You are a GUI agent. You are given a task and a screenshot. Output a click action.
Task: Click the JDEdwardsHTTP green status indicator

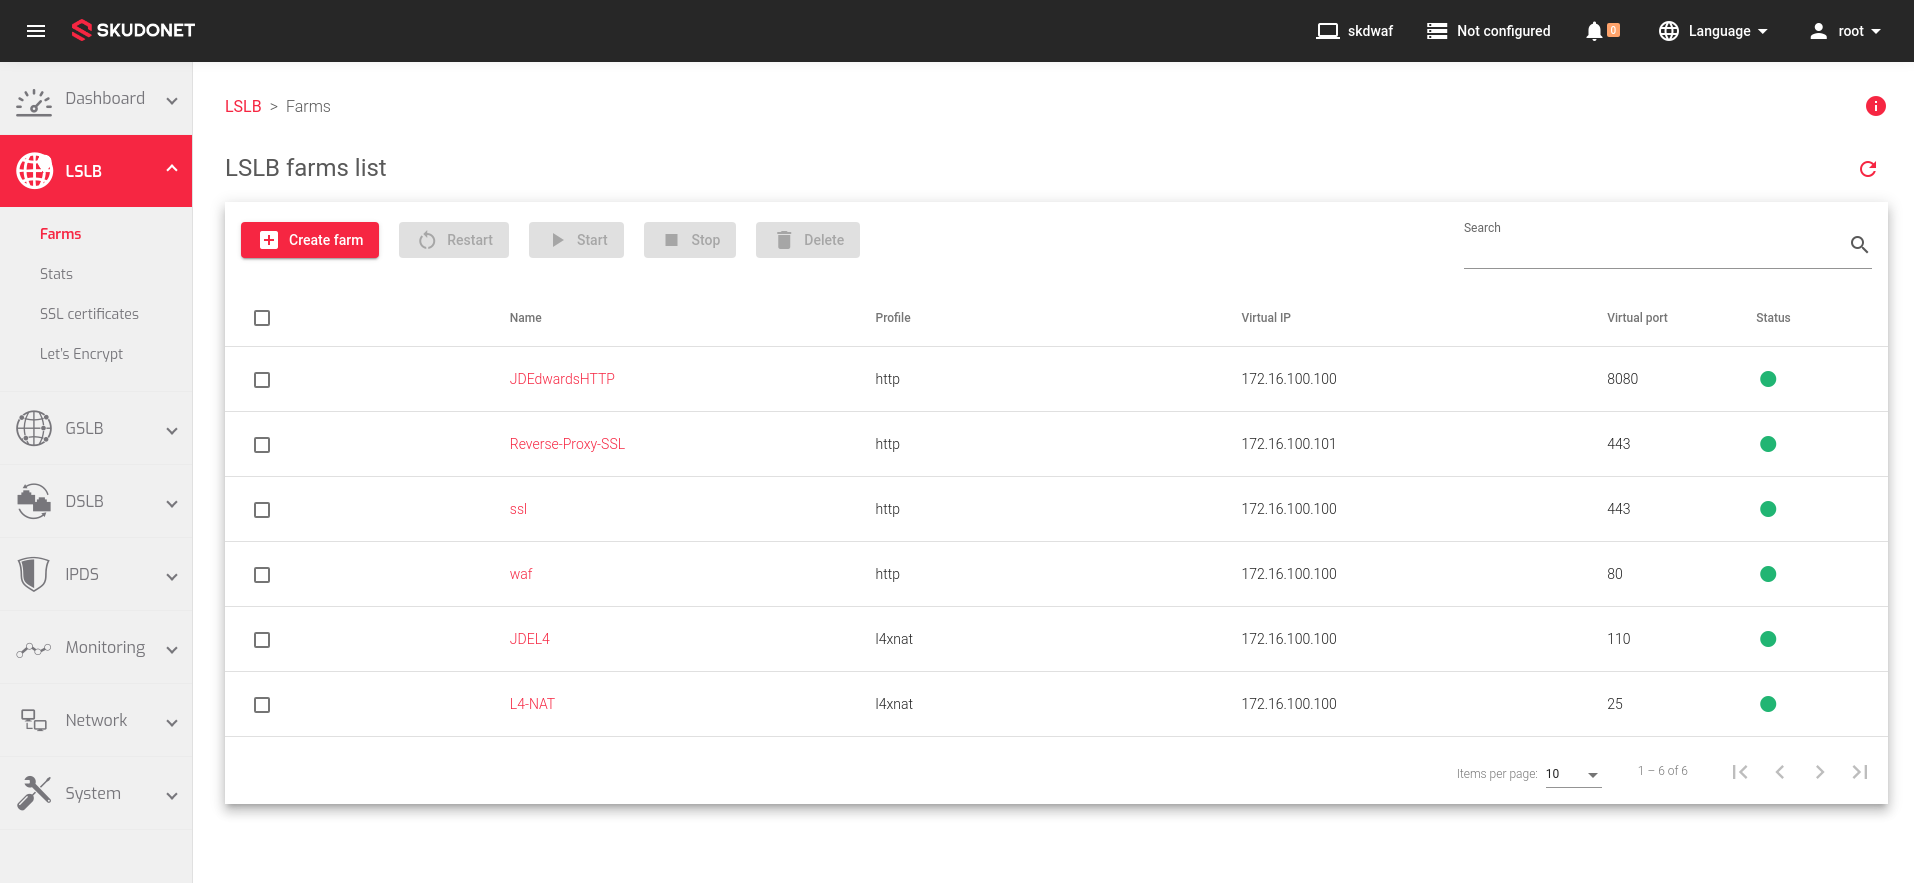tap(1768, 379)
